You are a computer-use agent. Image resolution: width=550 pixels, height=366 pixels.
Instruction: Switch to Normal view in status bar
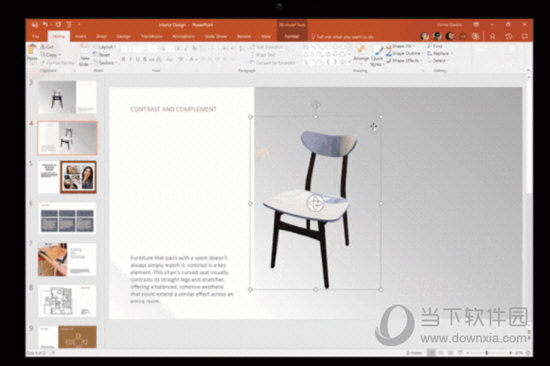point(431,352)
